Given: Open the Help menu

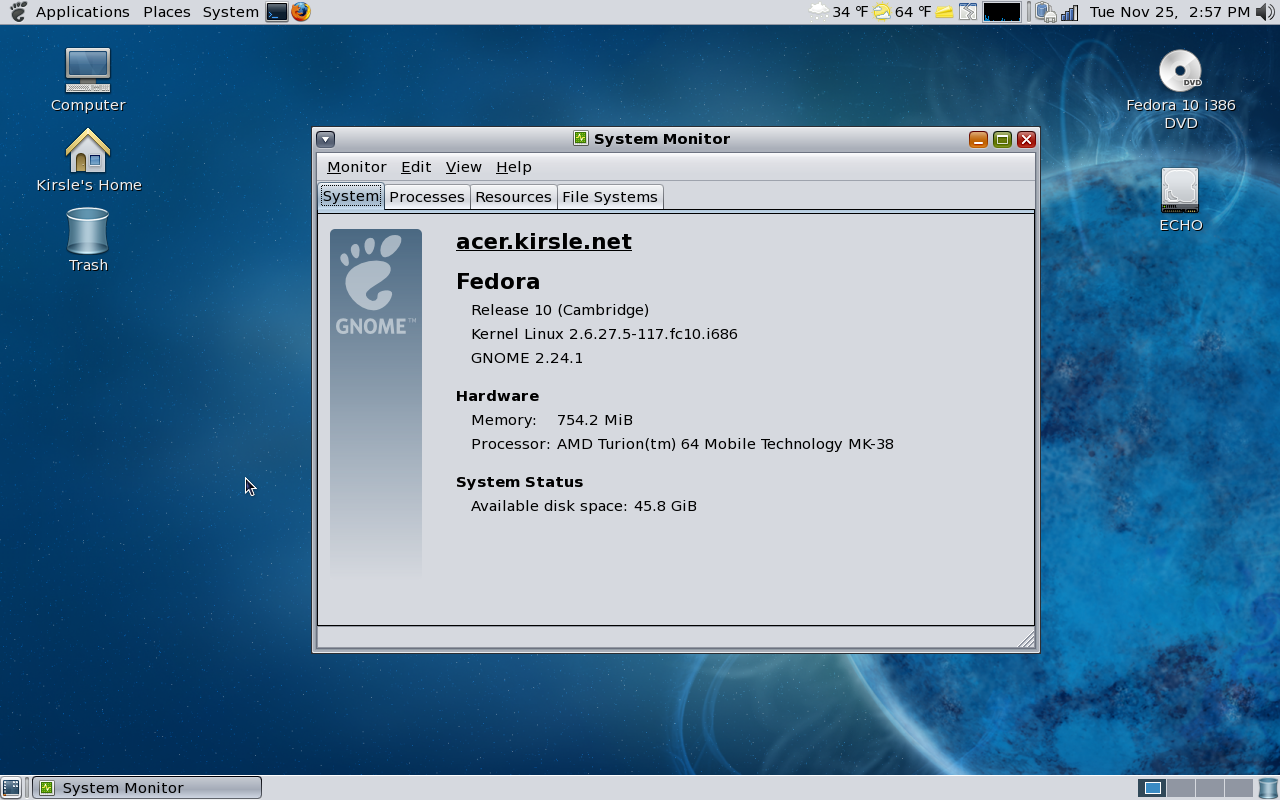Looking at the screenshot, I should [x=514, y=167].
